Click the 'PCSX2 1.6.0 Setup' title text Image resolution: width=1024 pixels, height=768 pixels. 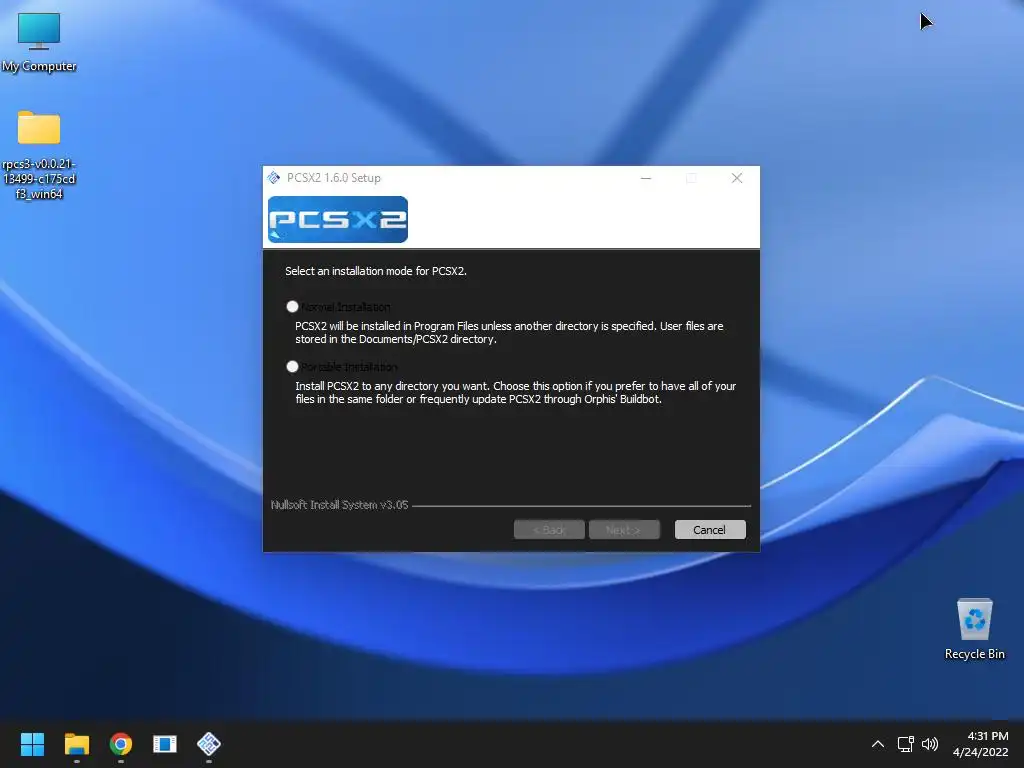334,178
